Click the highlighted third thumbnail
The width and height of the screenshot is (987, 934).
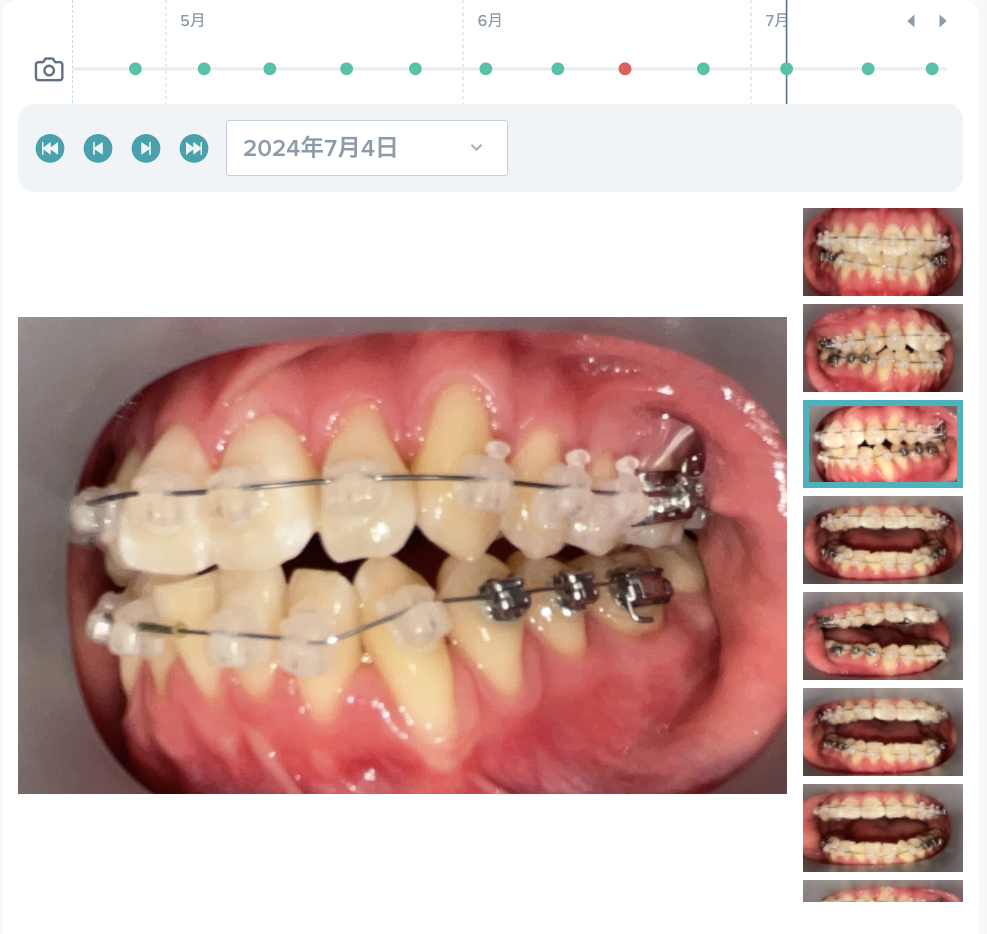883,444
